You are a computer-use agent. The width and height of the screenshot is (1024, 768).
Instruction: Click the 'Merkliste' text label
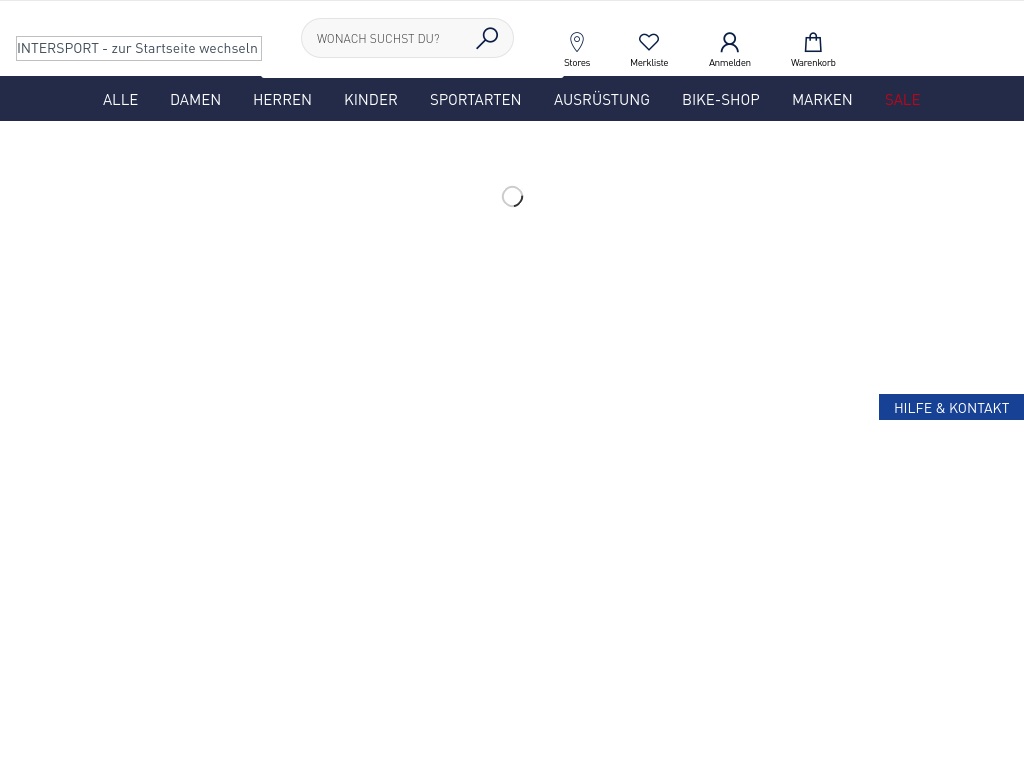point(649,63)
